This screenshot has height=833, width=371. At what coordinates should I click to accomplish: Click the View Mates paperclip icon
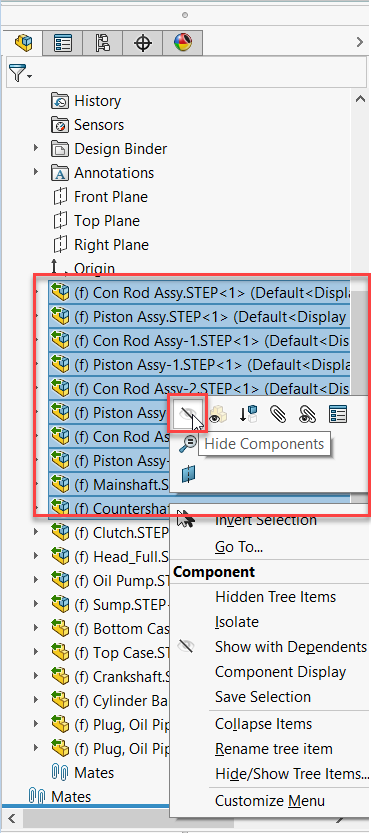pyautogui.click(x=278, y=414)
